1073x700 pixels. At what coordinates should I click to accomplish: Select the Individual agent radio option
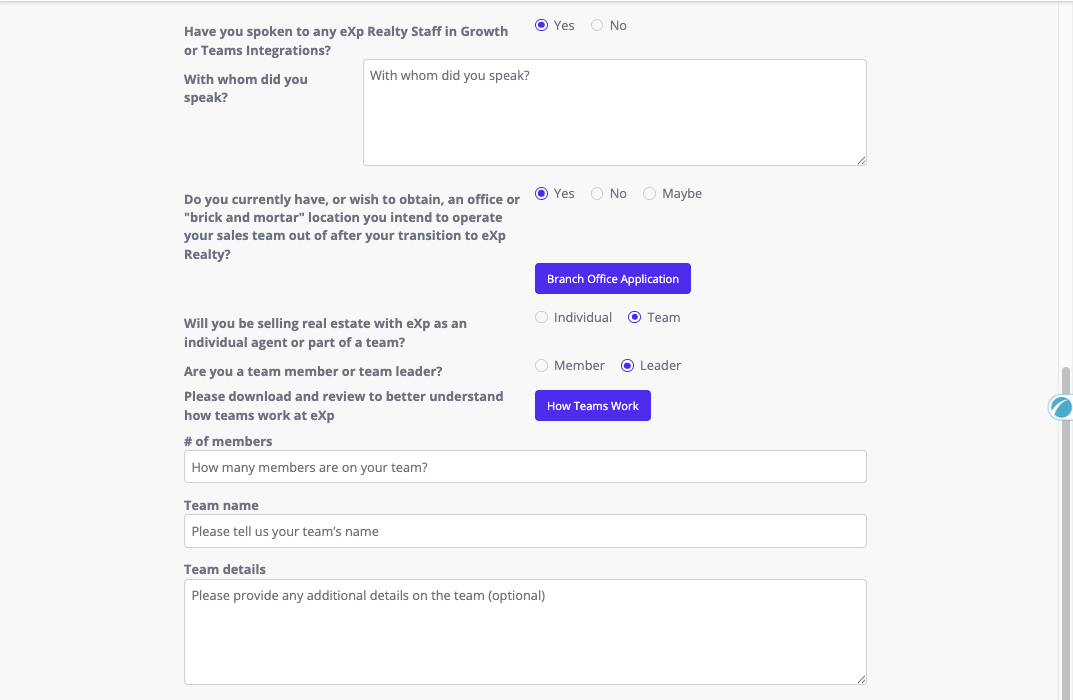(542, 317)
